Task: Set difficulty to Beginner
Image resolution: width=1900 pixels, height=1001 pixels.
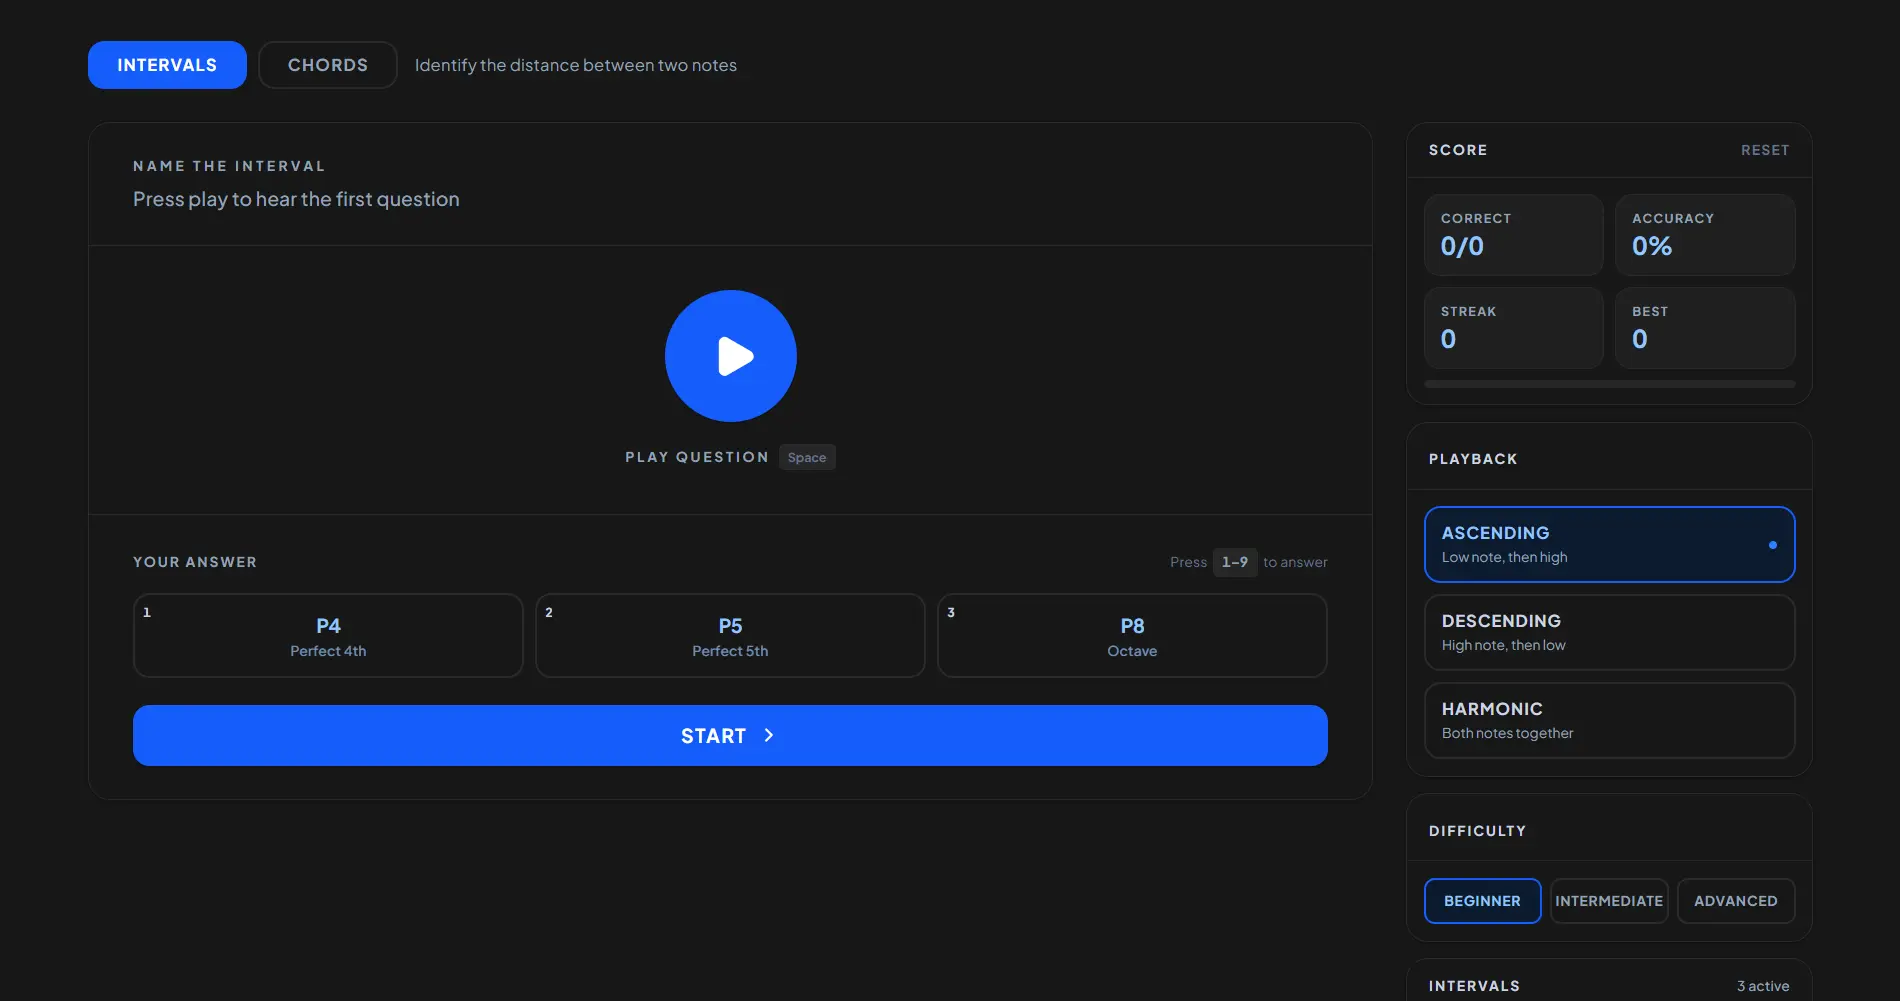Action: coord(1482,901)
